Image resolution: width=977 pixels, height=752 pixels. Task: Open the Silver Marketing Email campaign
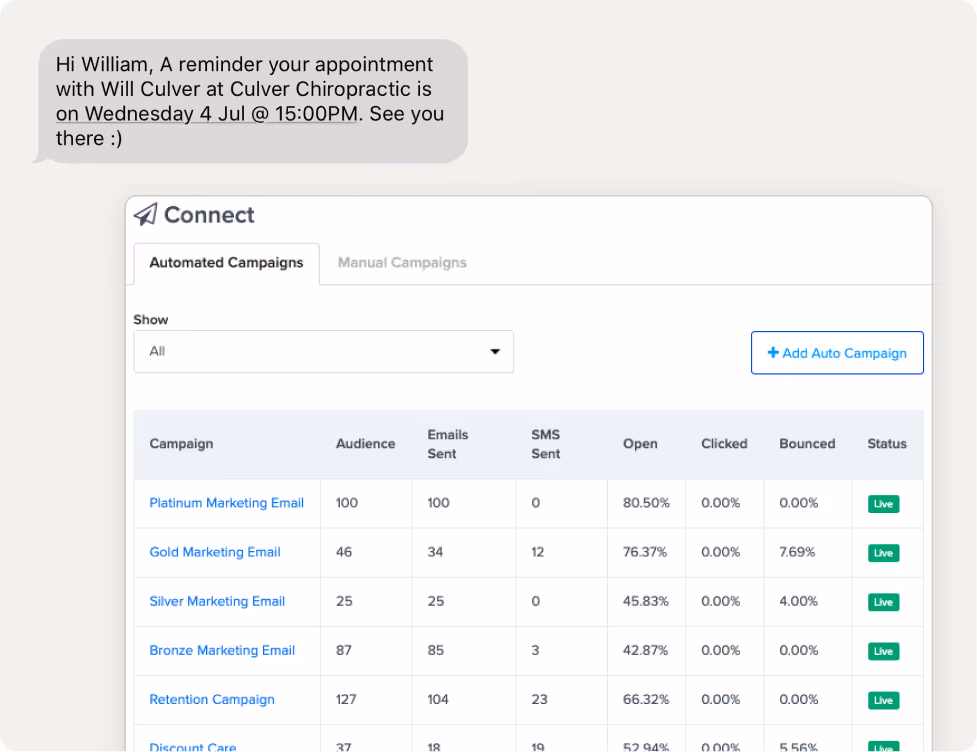click(217, 601)
